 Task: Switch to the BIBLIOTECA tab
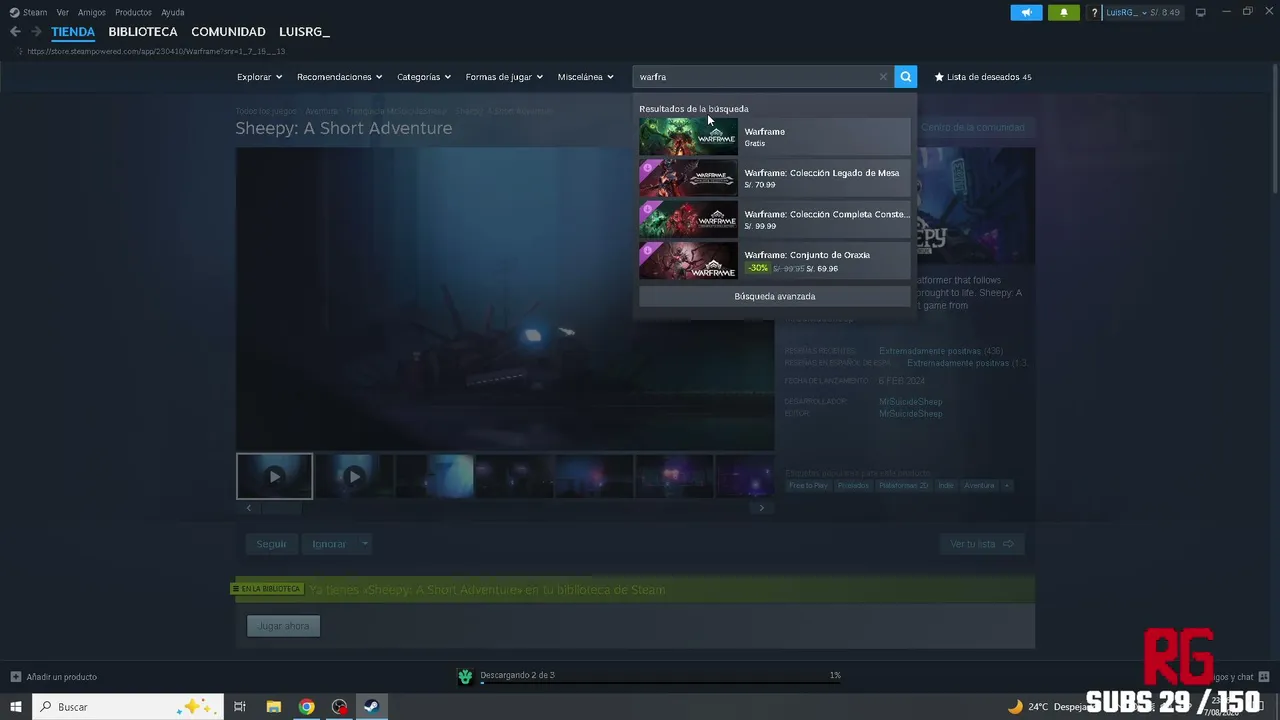pos(143,32)
